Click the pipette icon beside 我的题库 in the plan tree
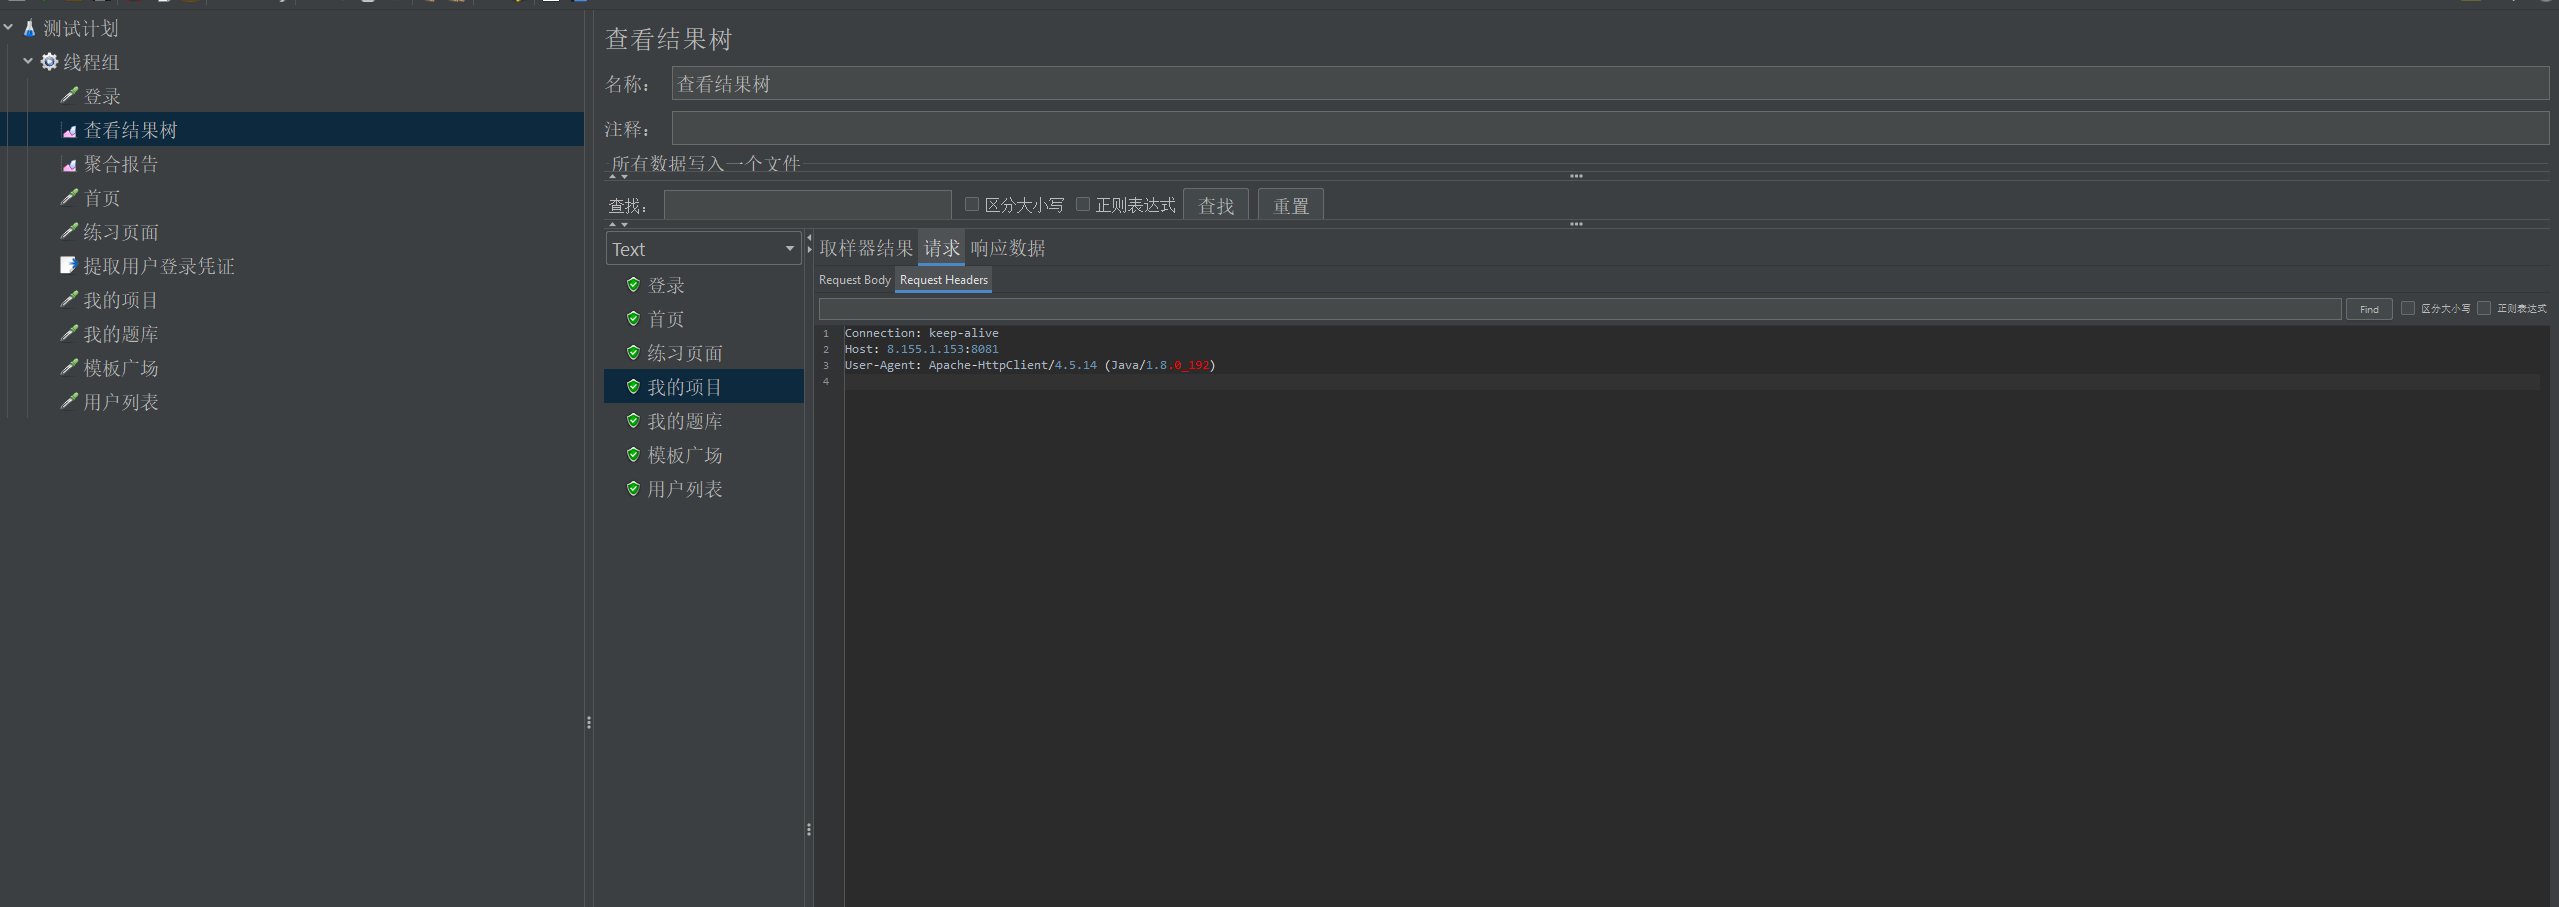This screenshot has height=907, width=2559. (x=69, y=333)
